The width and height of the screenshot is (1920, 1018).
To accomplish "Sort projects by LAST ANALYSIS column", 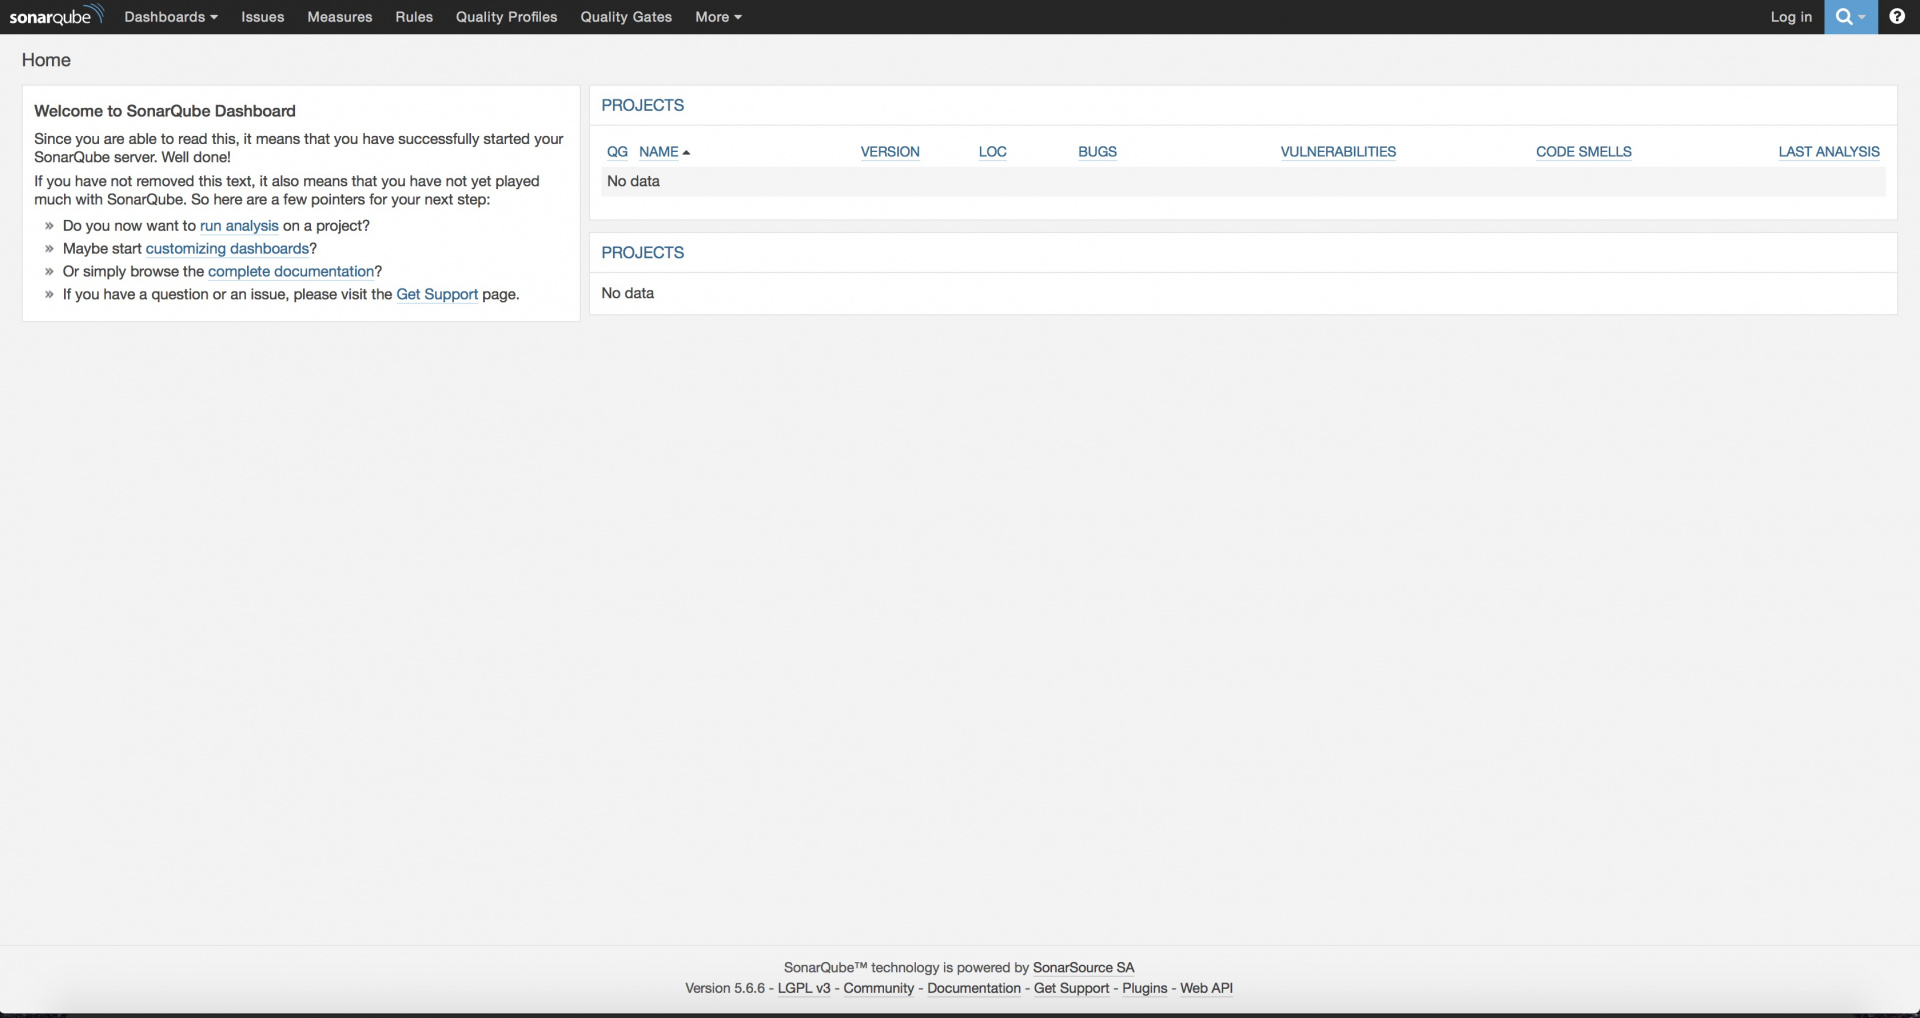I will (1829, 152).
